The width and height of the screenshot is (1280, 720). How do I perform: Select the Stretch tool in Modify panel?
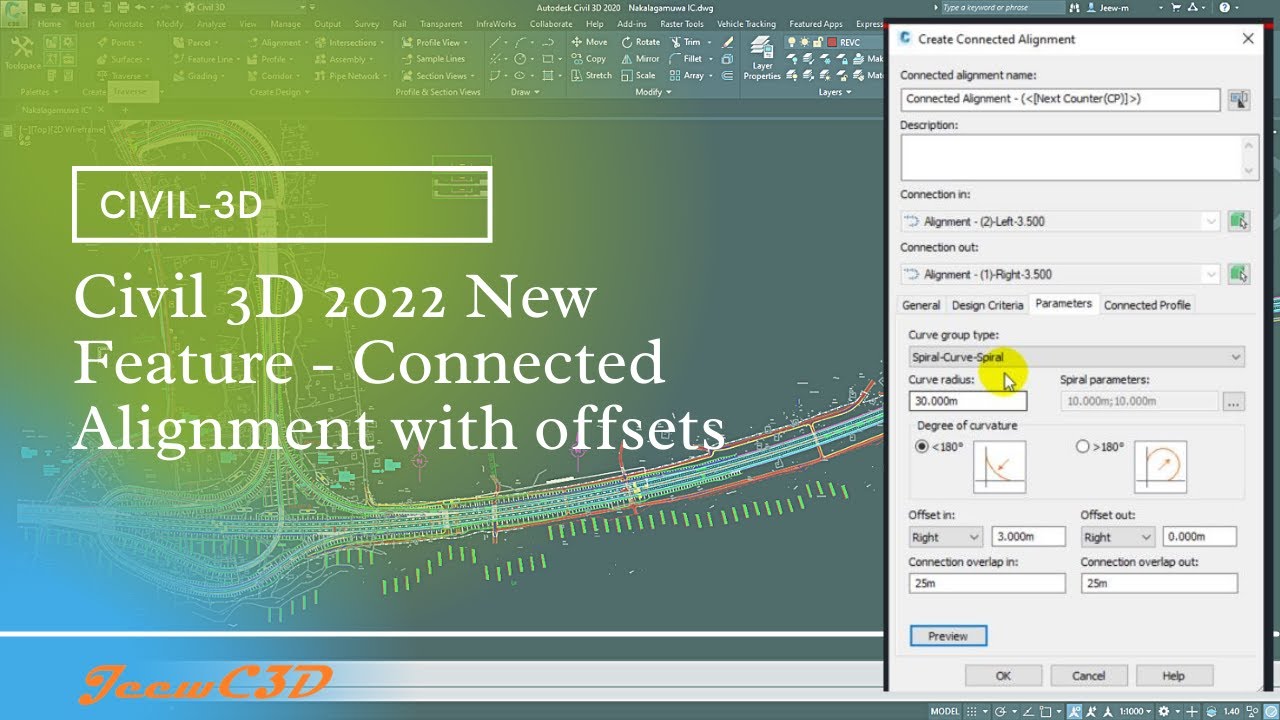pyautogui.click(x=591, y=75)
